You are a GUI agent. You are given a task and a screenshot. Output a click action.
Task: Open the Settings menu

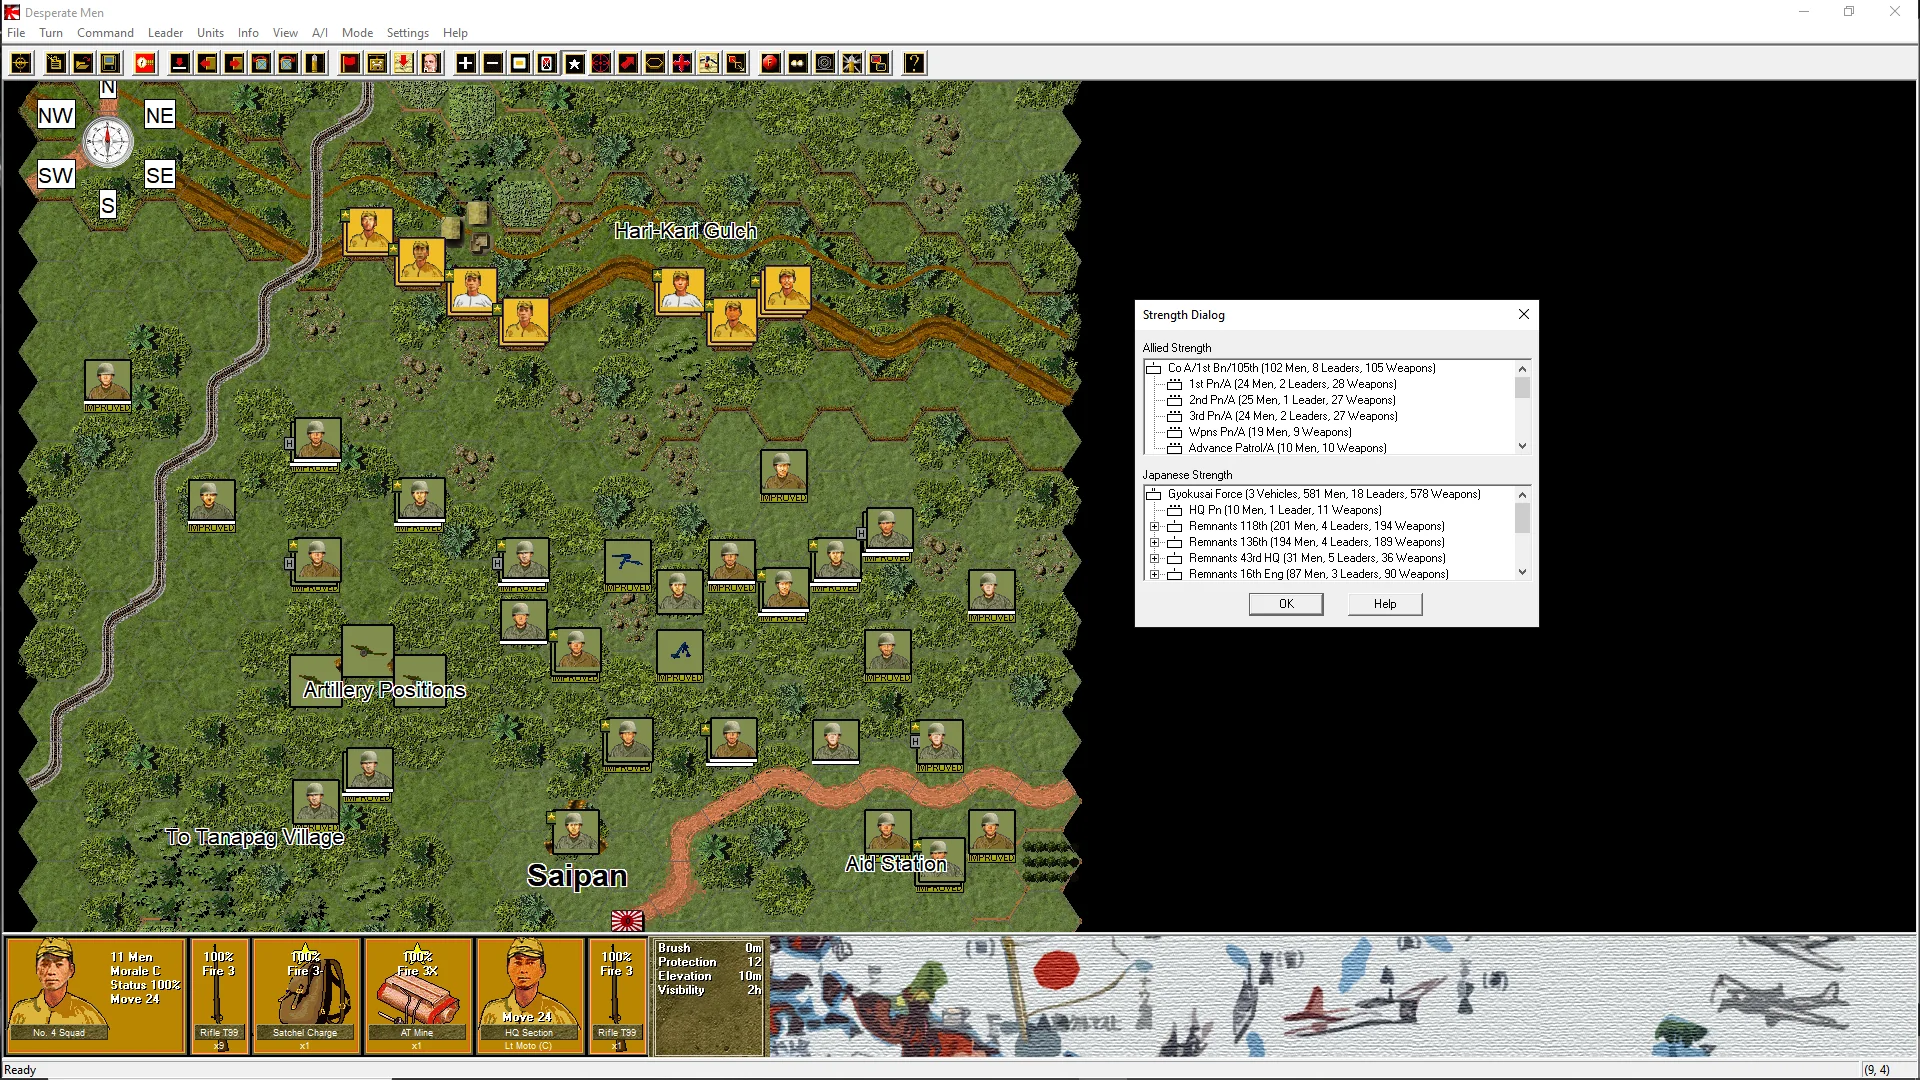point(407,33)
